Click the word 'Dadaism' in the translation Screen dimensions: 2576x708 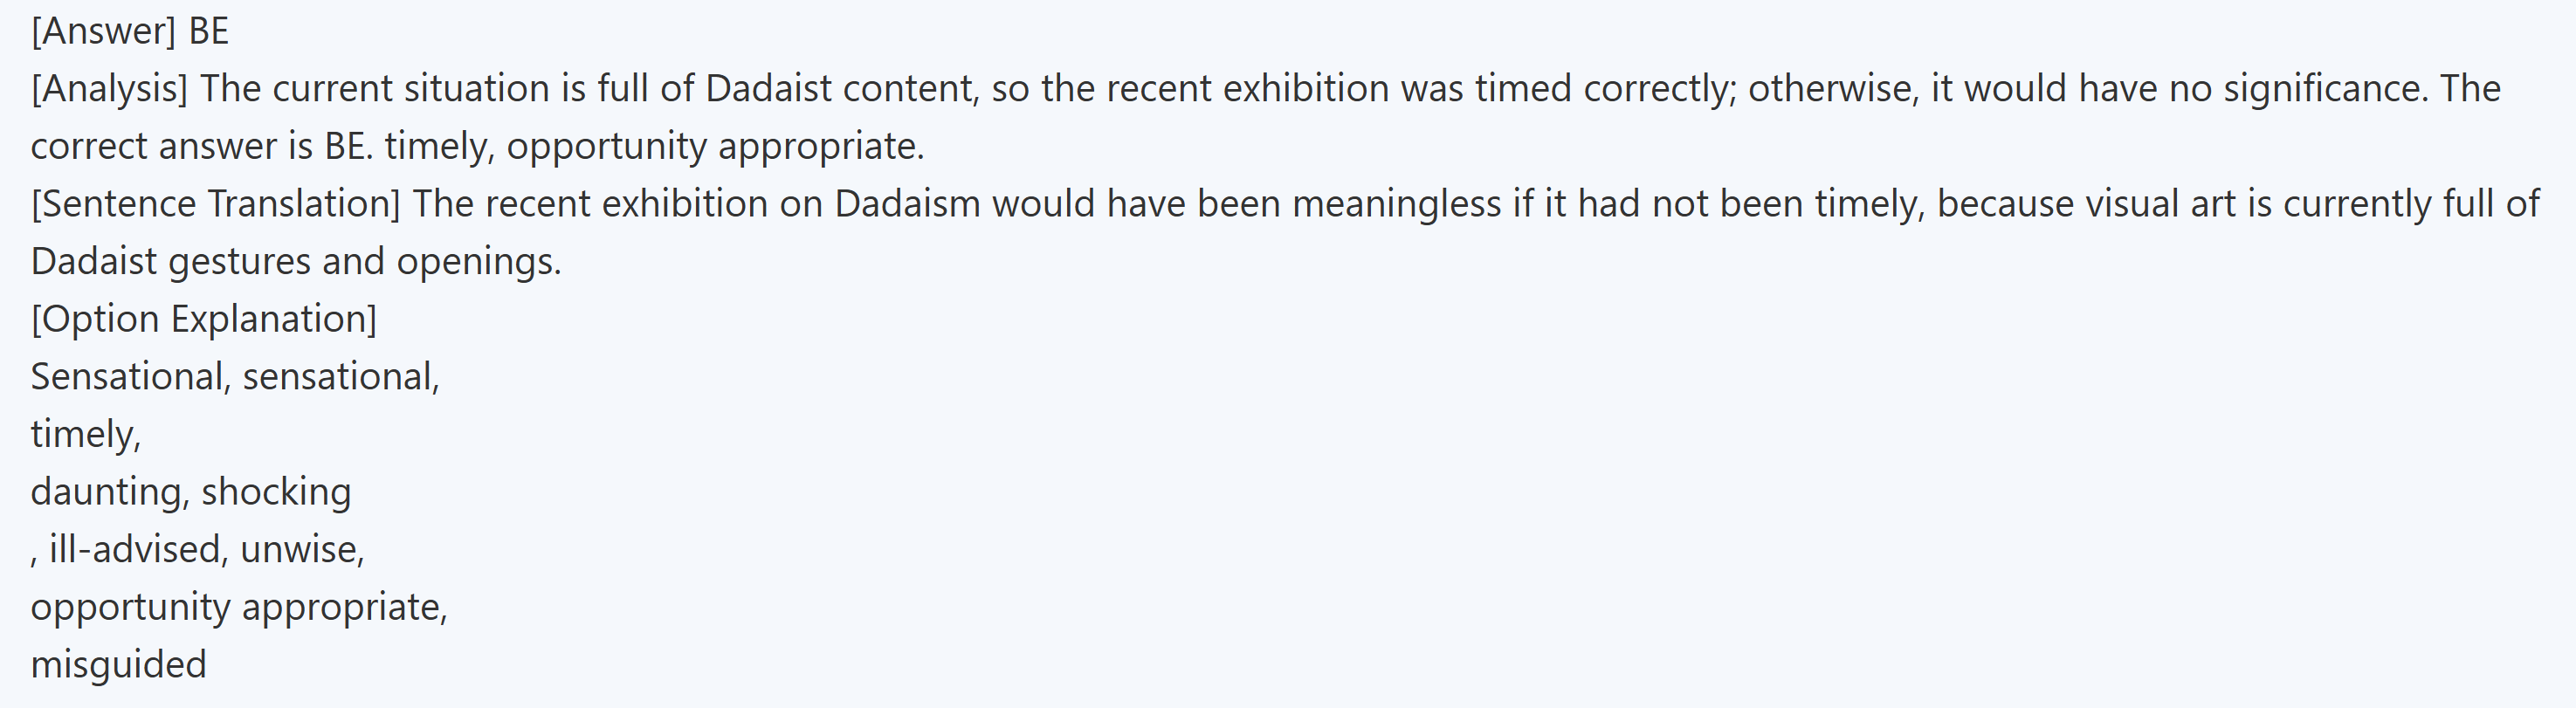(x=907, y=204)
